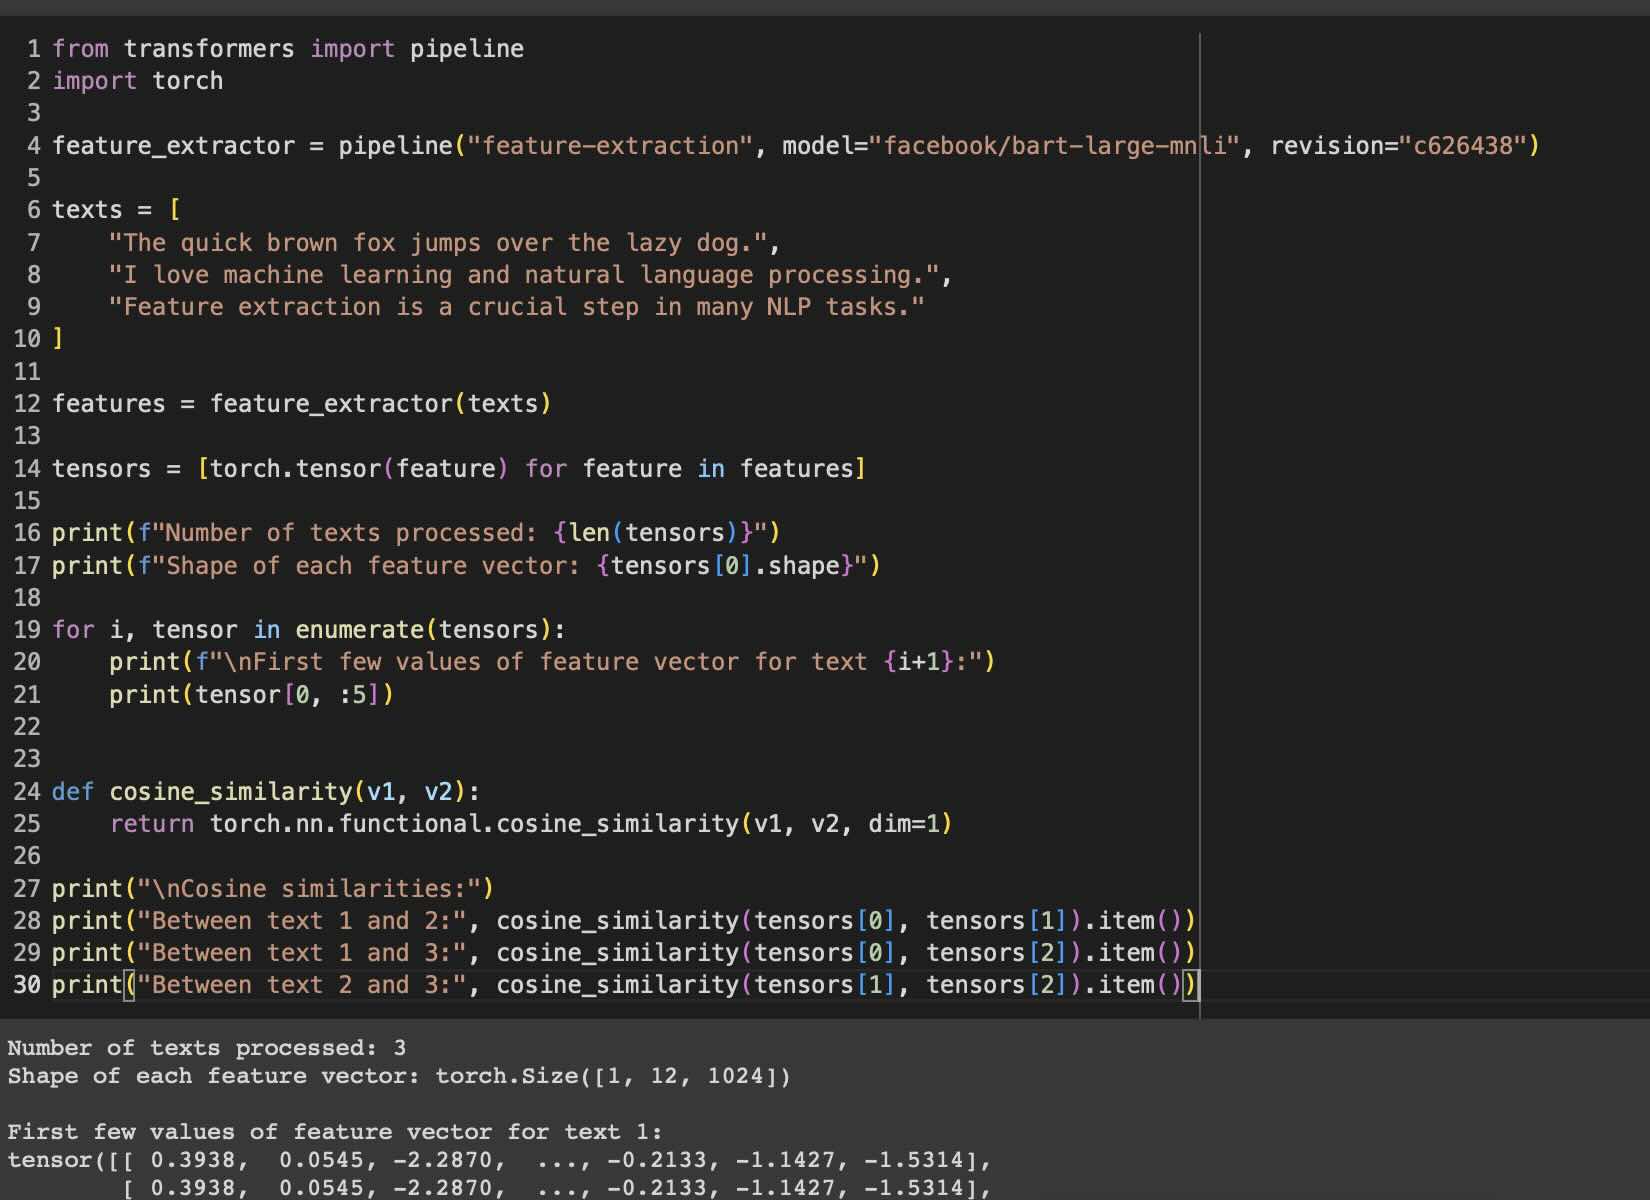This screenshot has width=1650, height=1200.
Task: Click the Between text 1 and 2 print line
Action: click(620, 920)
